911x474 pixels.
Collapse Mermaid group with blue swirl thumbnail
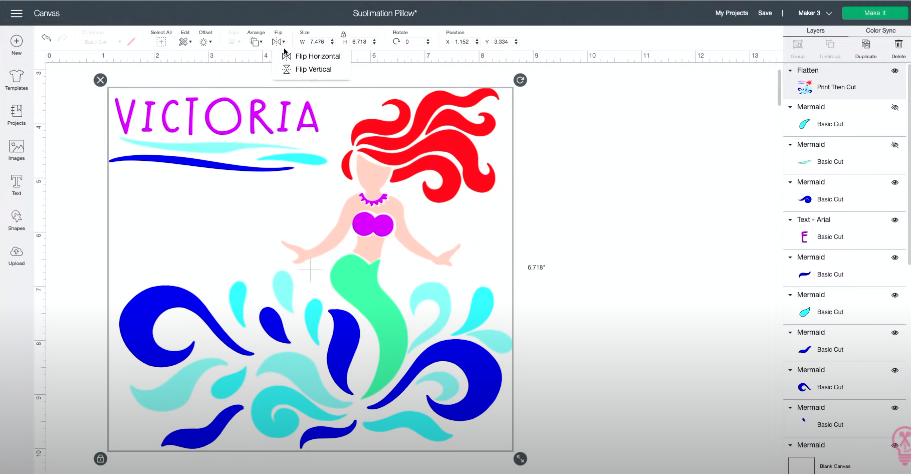tap(790, 182)
